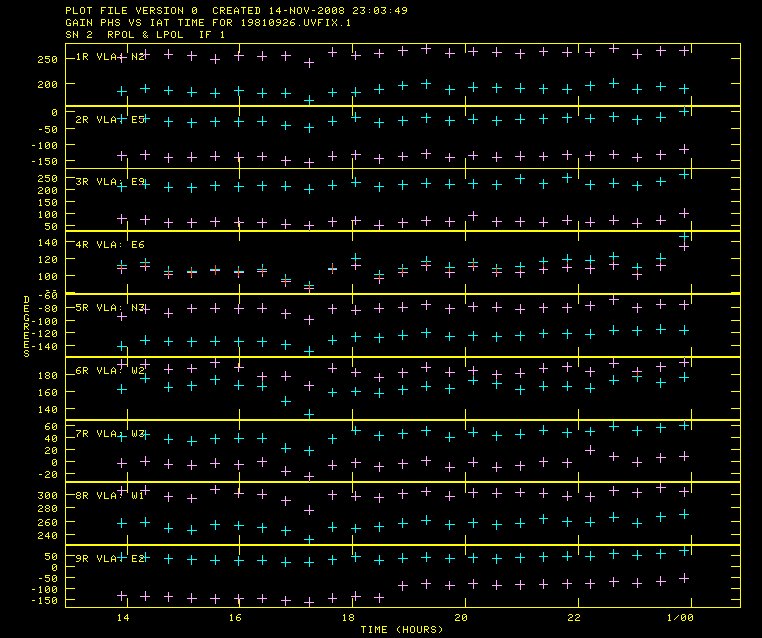Click the "9R VLA" antenna panel label
Viewport: 762px width, 638px height.
[x=112, y=559]
